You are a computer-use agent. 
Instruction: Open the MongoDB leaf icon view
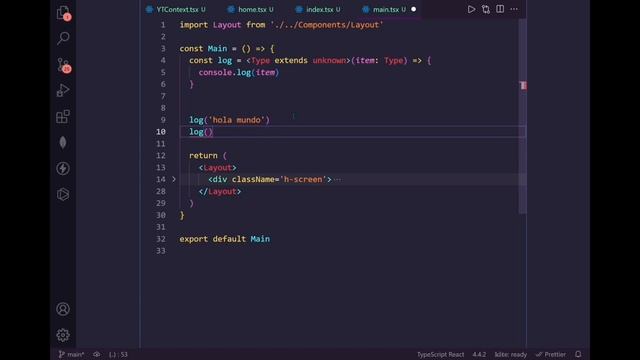coord(63,142)
